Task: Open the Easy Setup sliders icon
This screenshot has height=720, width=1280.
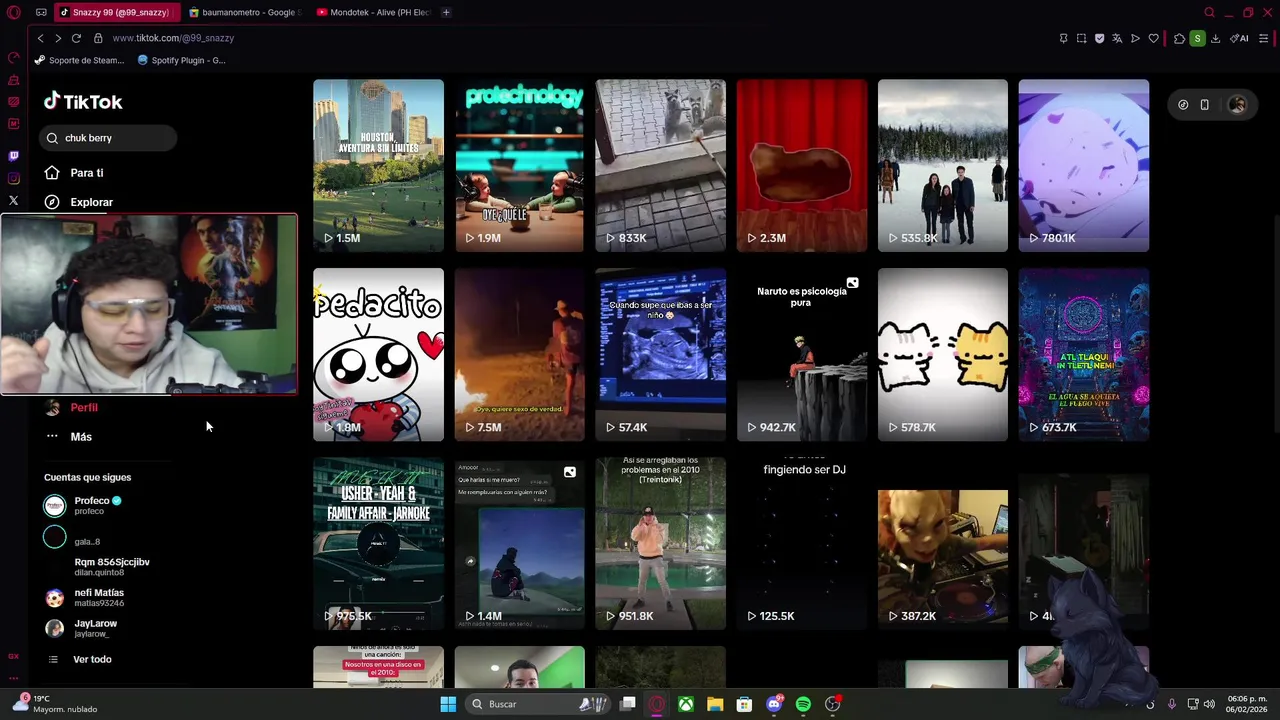Action: [1264, 38]
